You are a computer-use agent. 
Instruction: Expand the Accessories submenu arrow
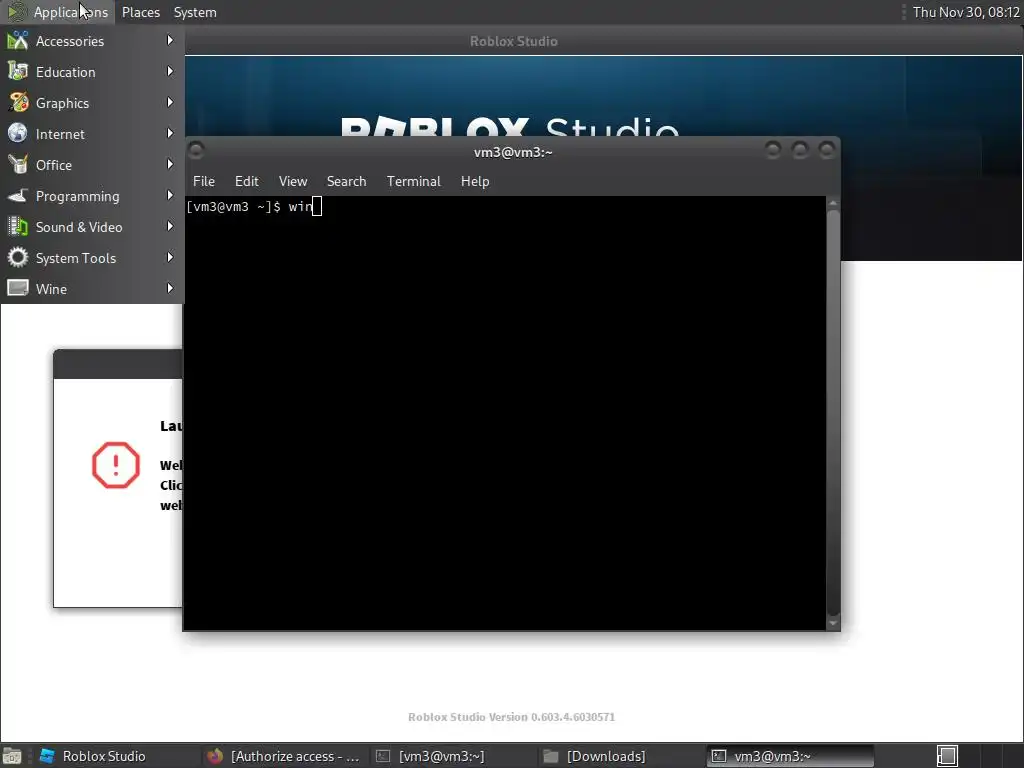point(170,40)
